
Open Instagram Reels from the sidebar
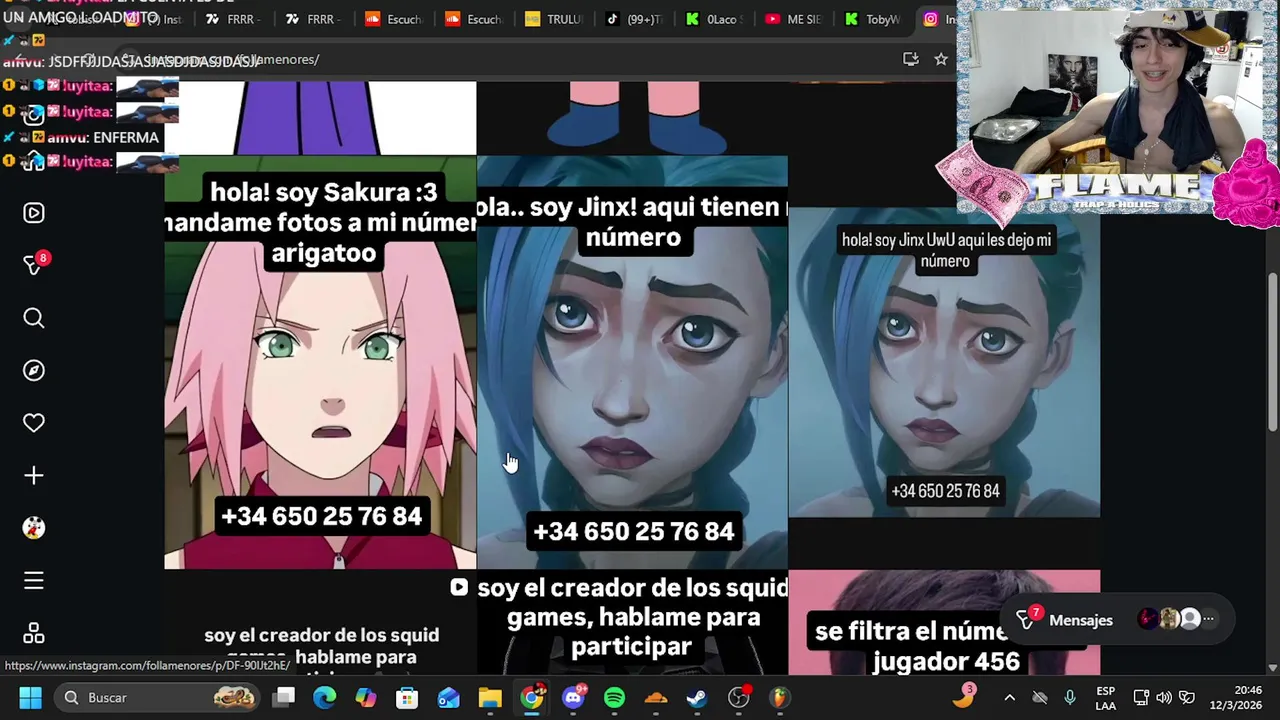tap(34, 213)
